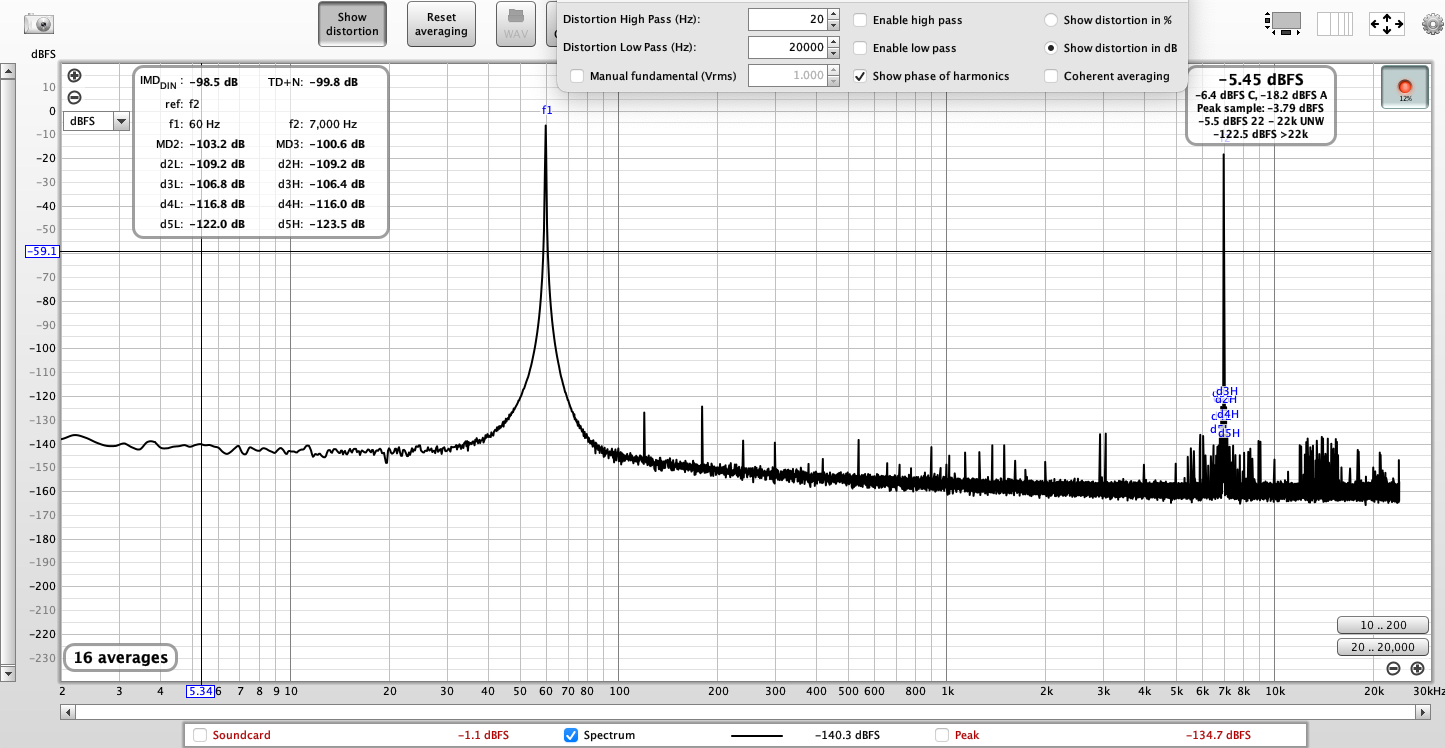Open the dBFS axis units dropdown
This screenshot has width=1445, height=748.
point(121,121)
